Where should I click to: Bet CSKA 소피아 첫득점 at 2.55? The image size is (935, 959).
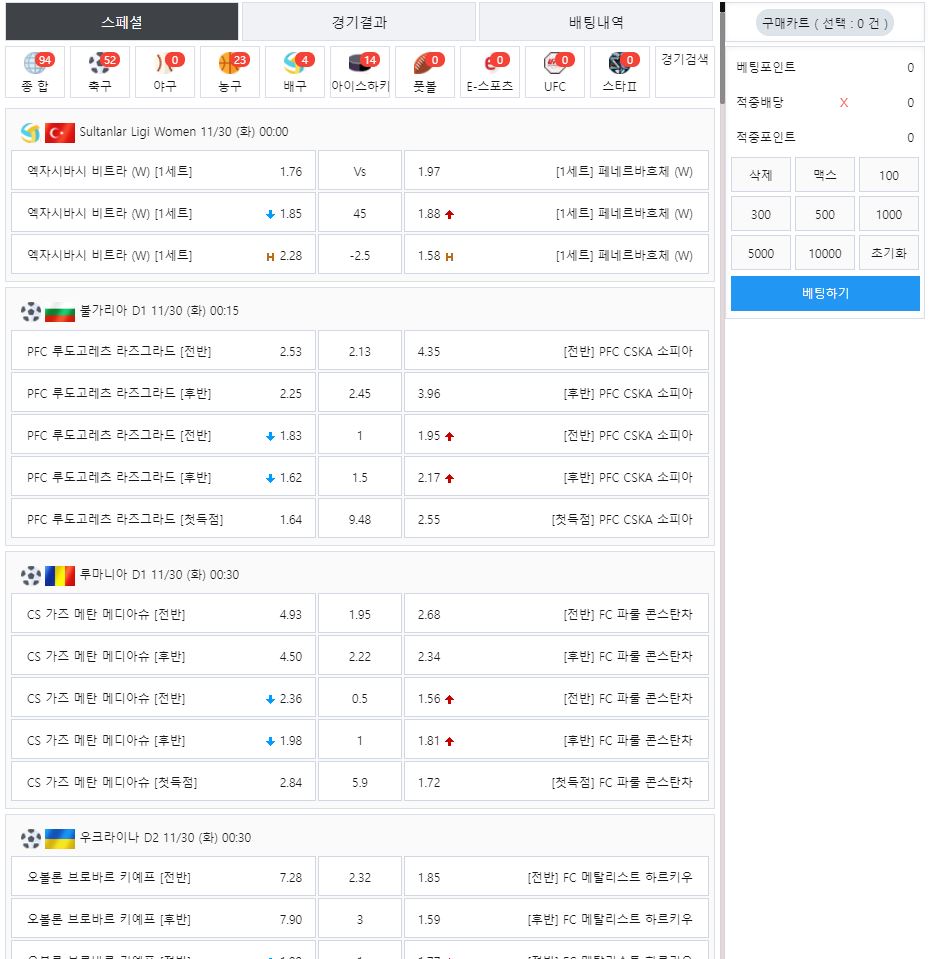(556, 519)
